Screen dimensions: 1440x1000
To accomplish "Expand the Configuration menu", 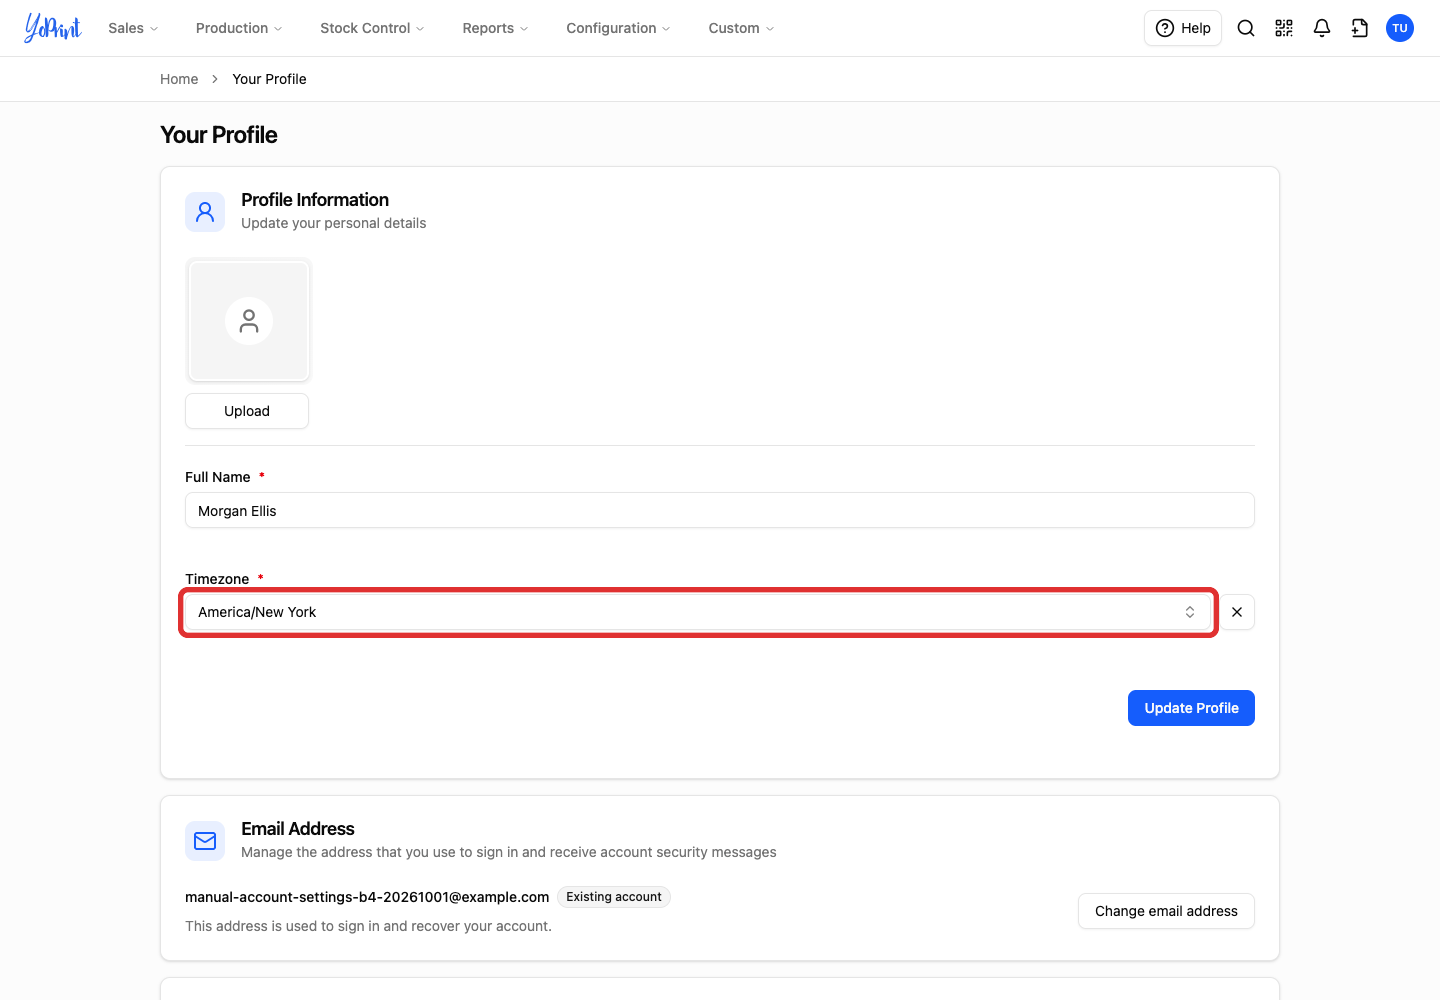I will click(x=618, y=28).
